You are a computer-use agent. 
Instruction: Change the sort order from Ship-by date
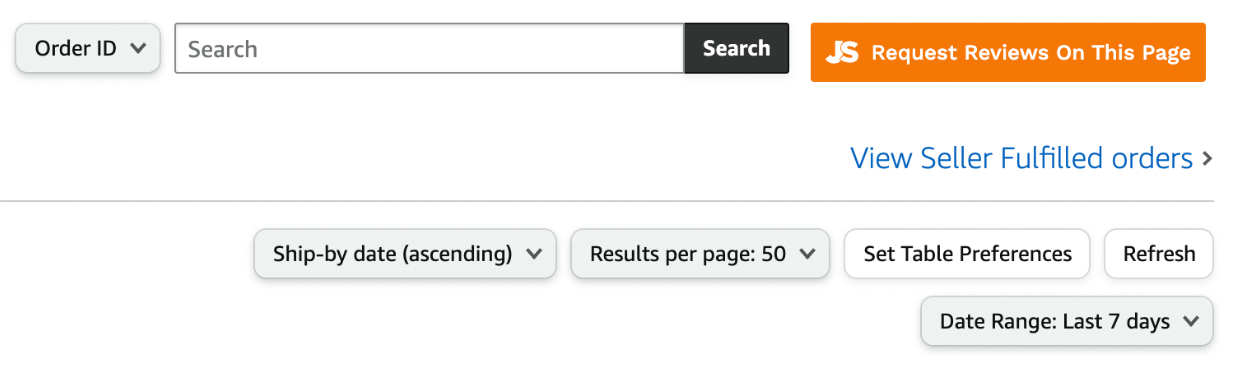405,254
